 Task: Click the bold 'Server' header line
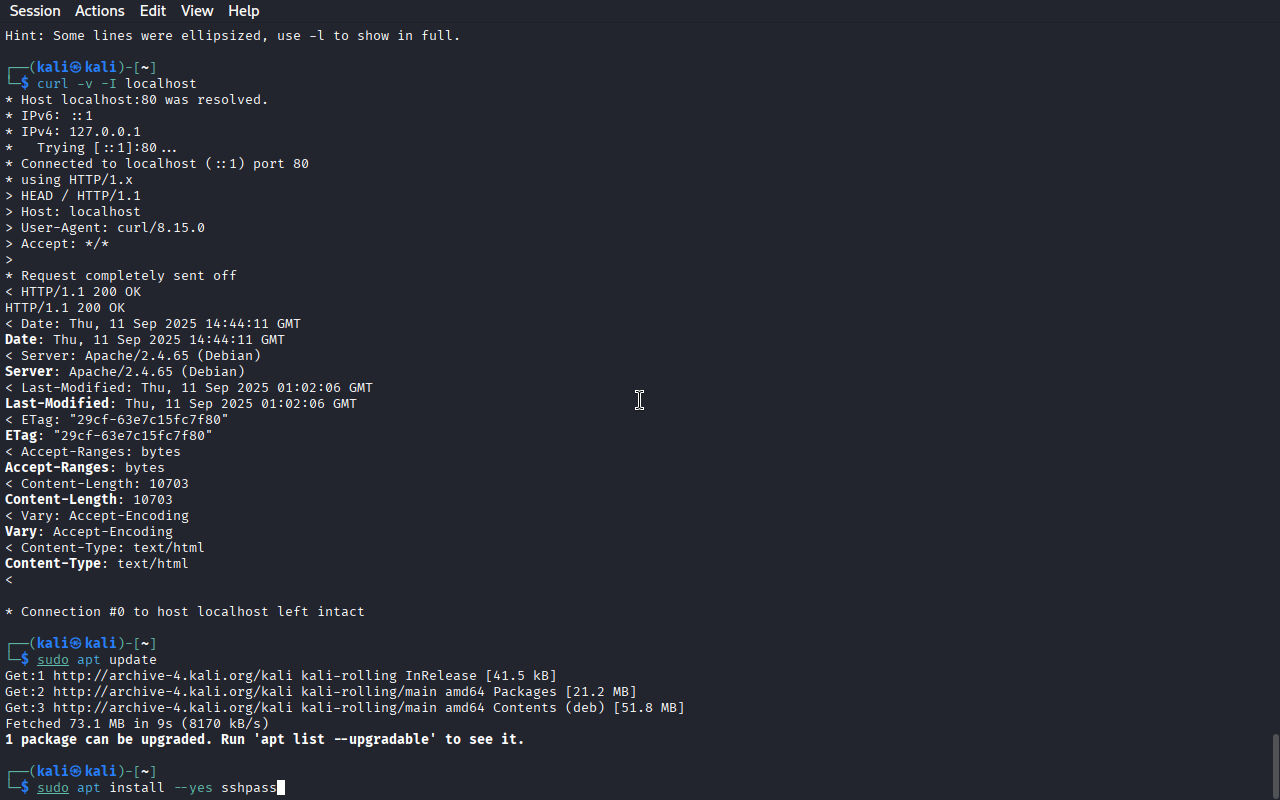click(x=125, y=372)
